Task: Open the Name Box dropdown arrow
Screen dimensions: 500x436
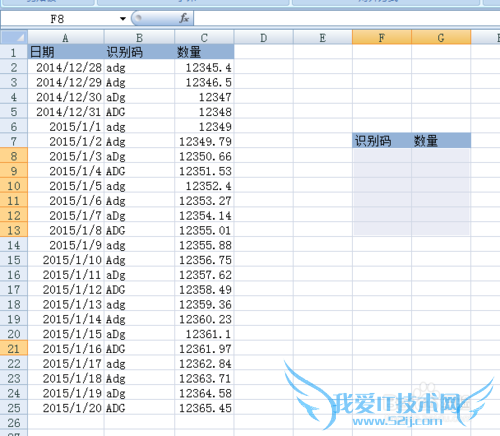Action: [x=123, y=19]
